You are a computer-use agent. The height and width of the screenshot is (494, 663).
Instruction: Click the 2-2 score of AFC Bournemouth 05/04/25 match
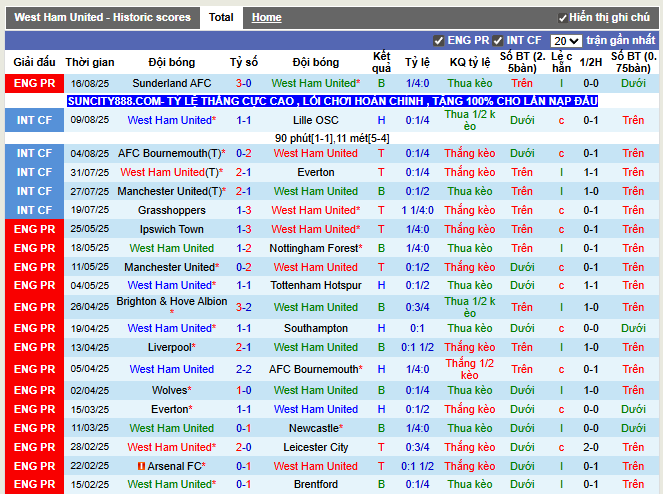coord(244,369)
